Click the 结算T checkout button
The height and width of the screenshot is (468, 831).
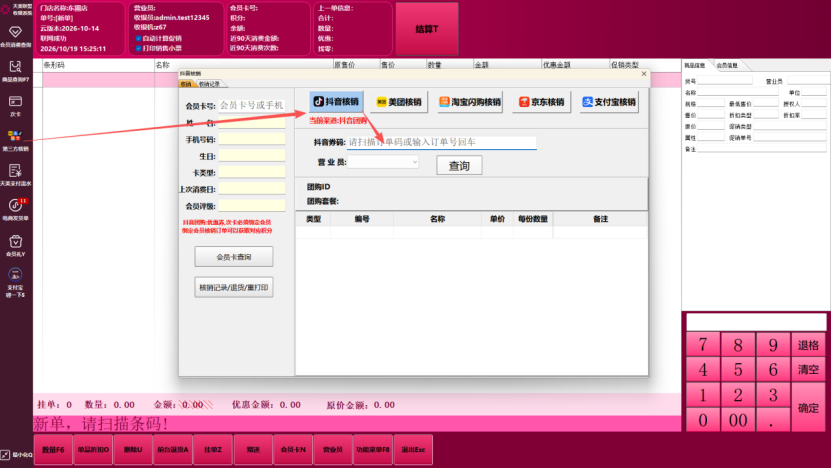click(x=427, y=29)
